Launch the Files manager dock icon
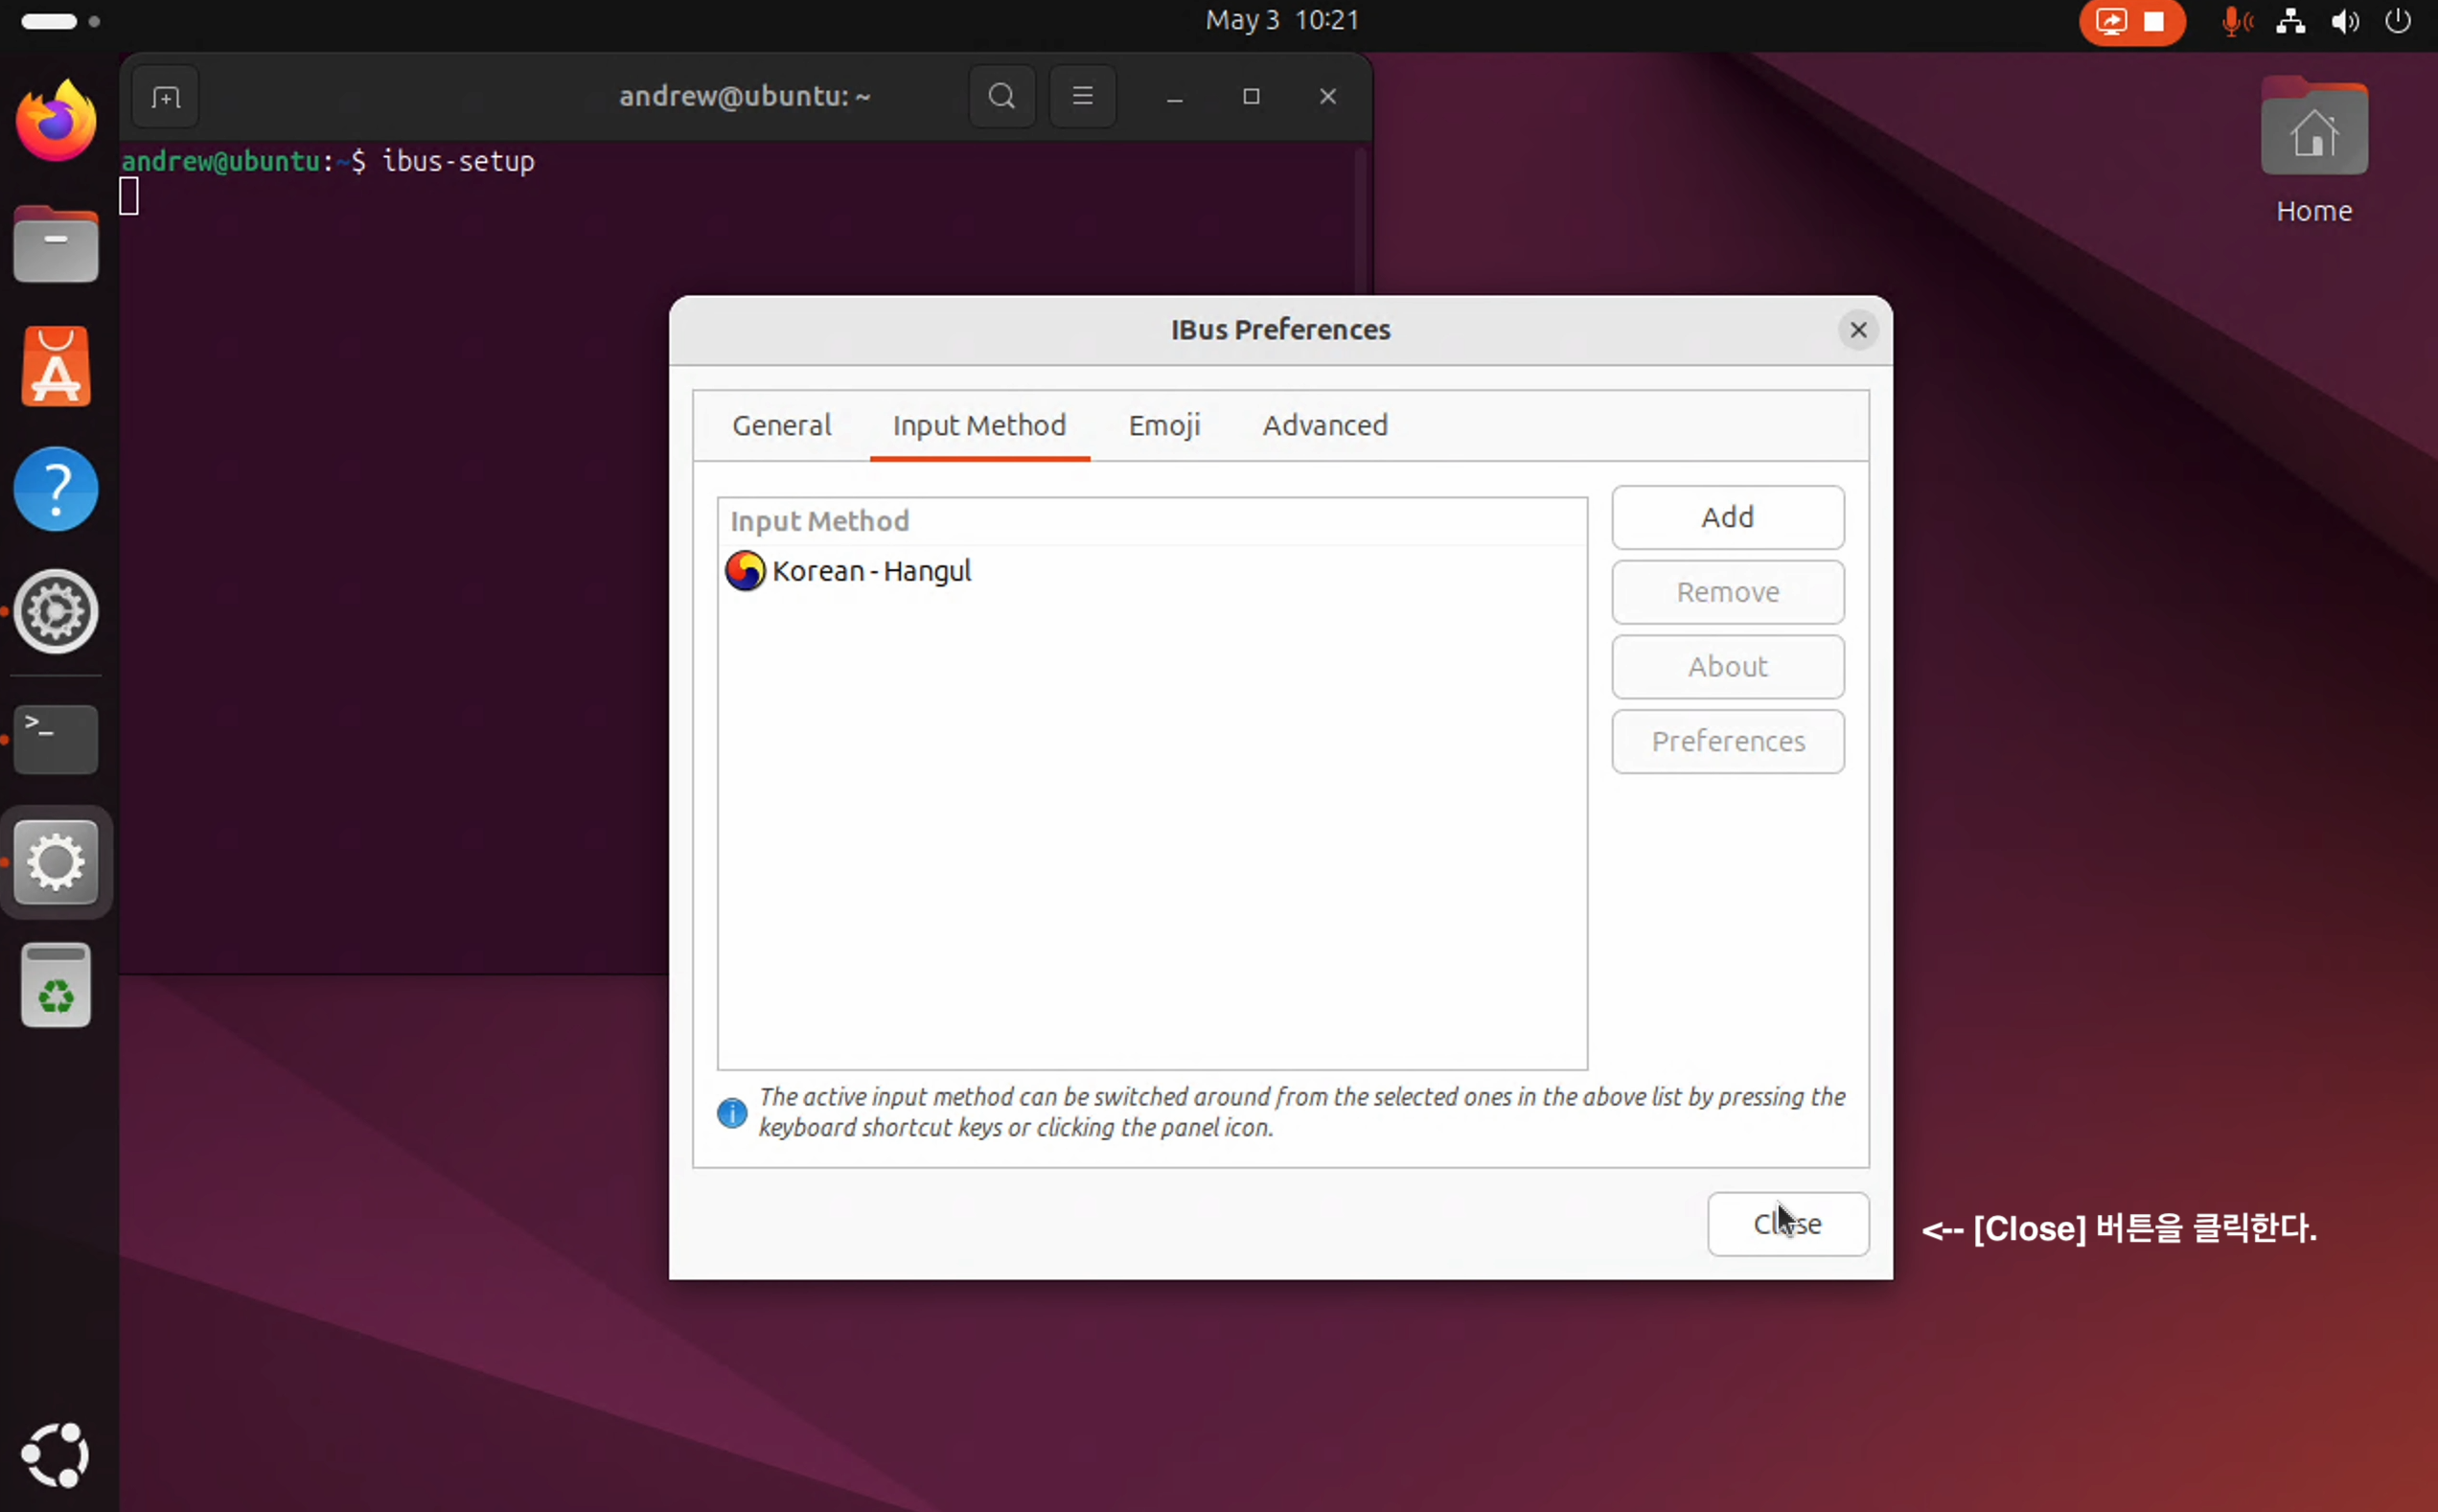The height and width of the screenshot is (1512, 2438). [56, 245]
